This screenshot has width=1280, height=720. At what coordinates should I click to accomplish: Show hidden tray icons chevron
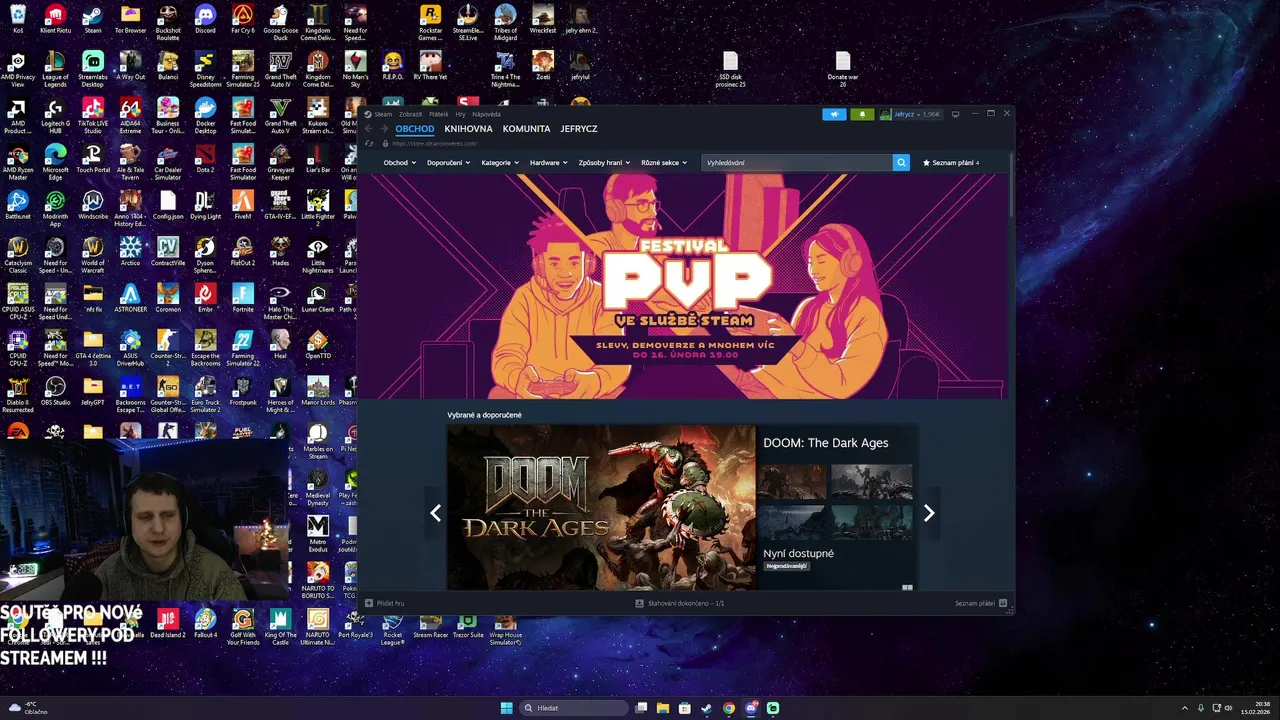pos(1185,708)
